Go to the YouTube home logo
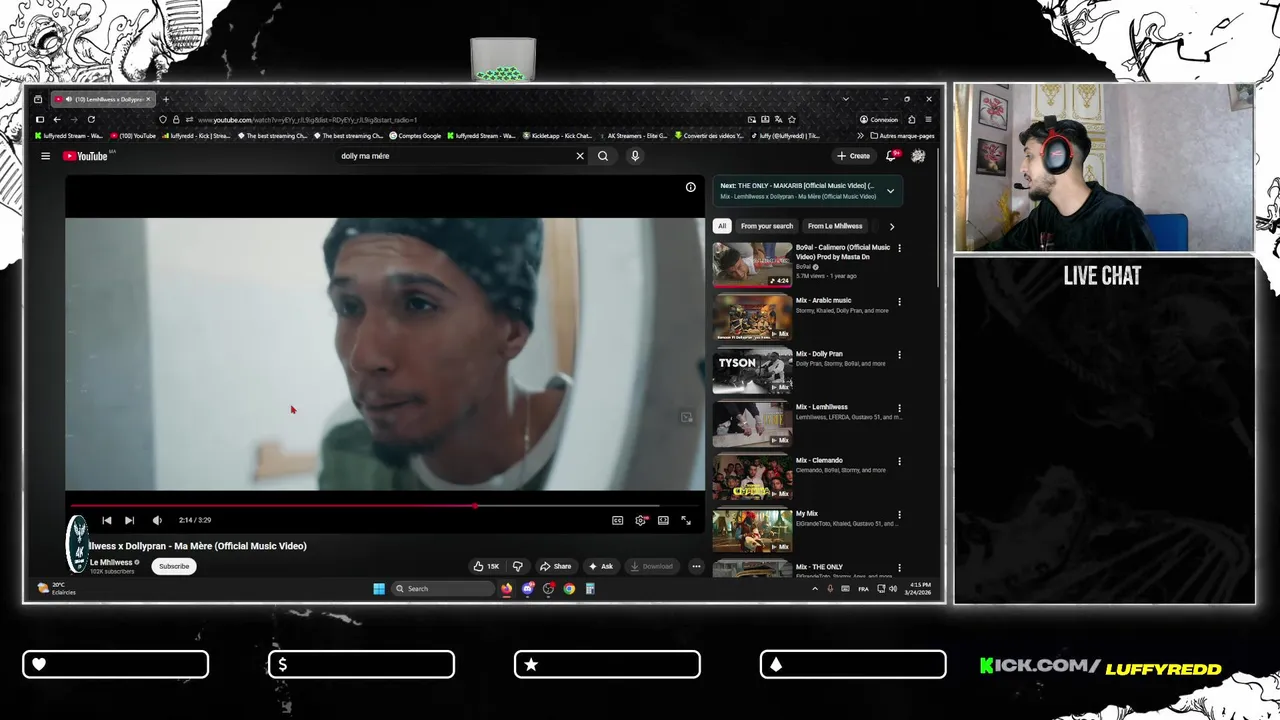This screenshot has height=720, width=1280. (86, 156)
